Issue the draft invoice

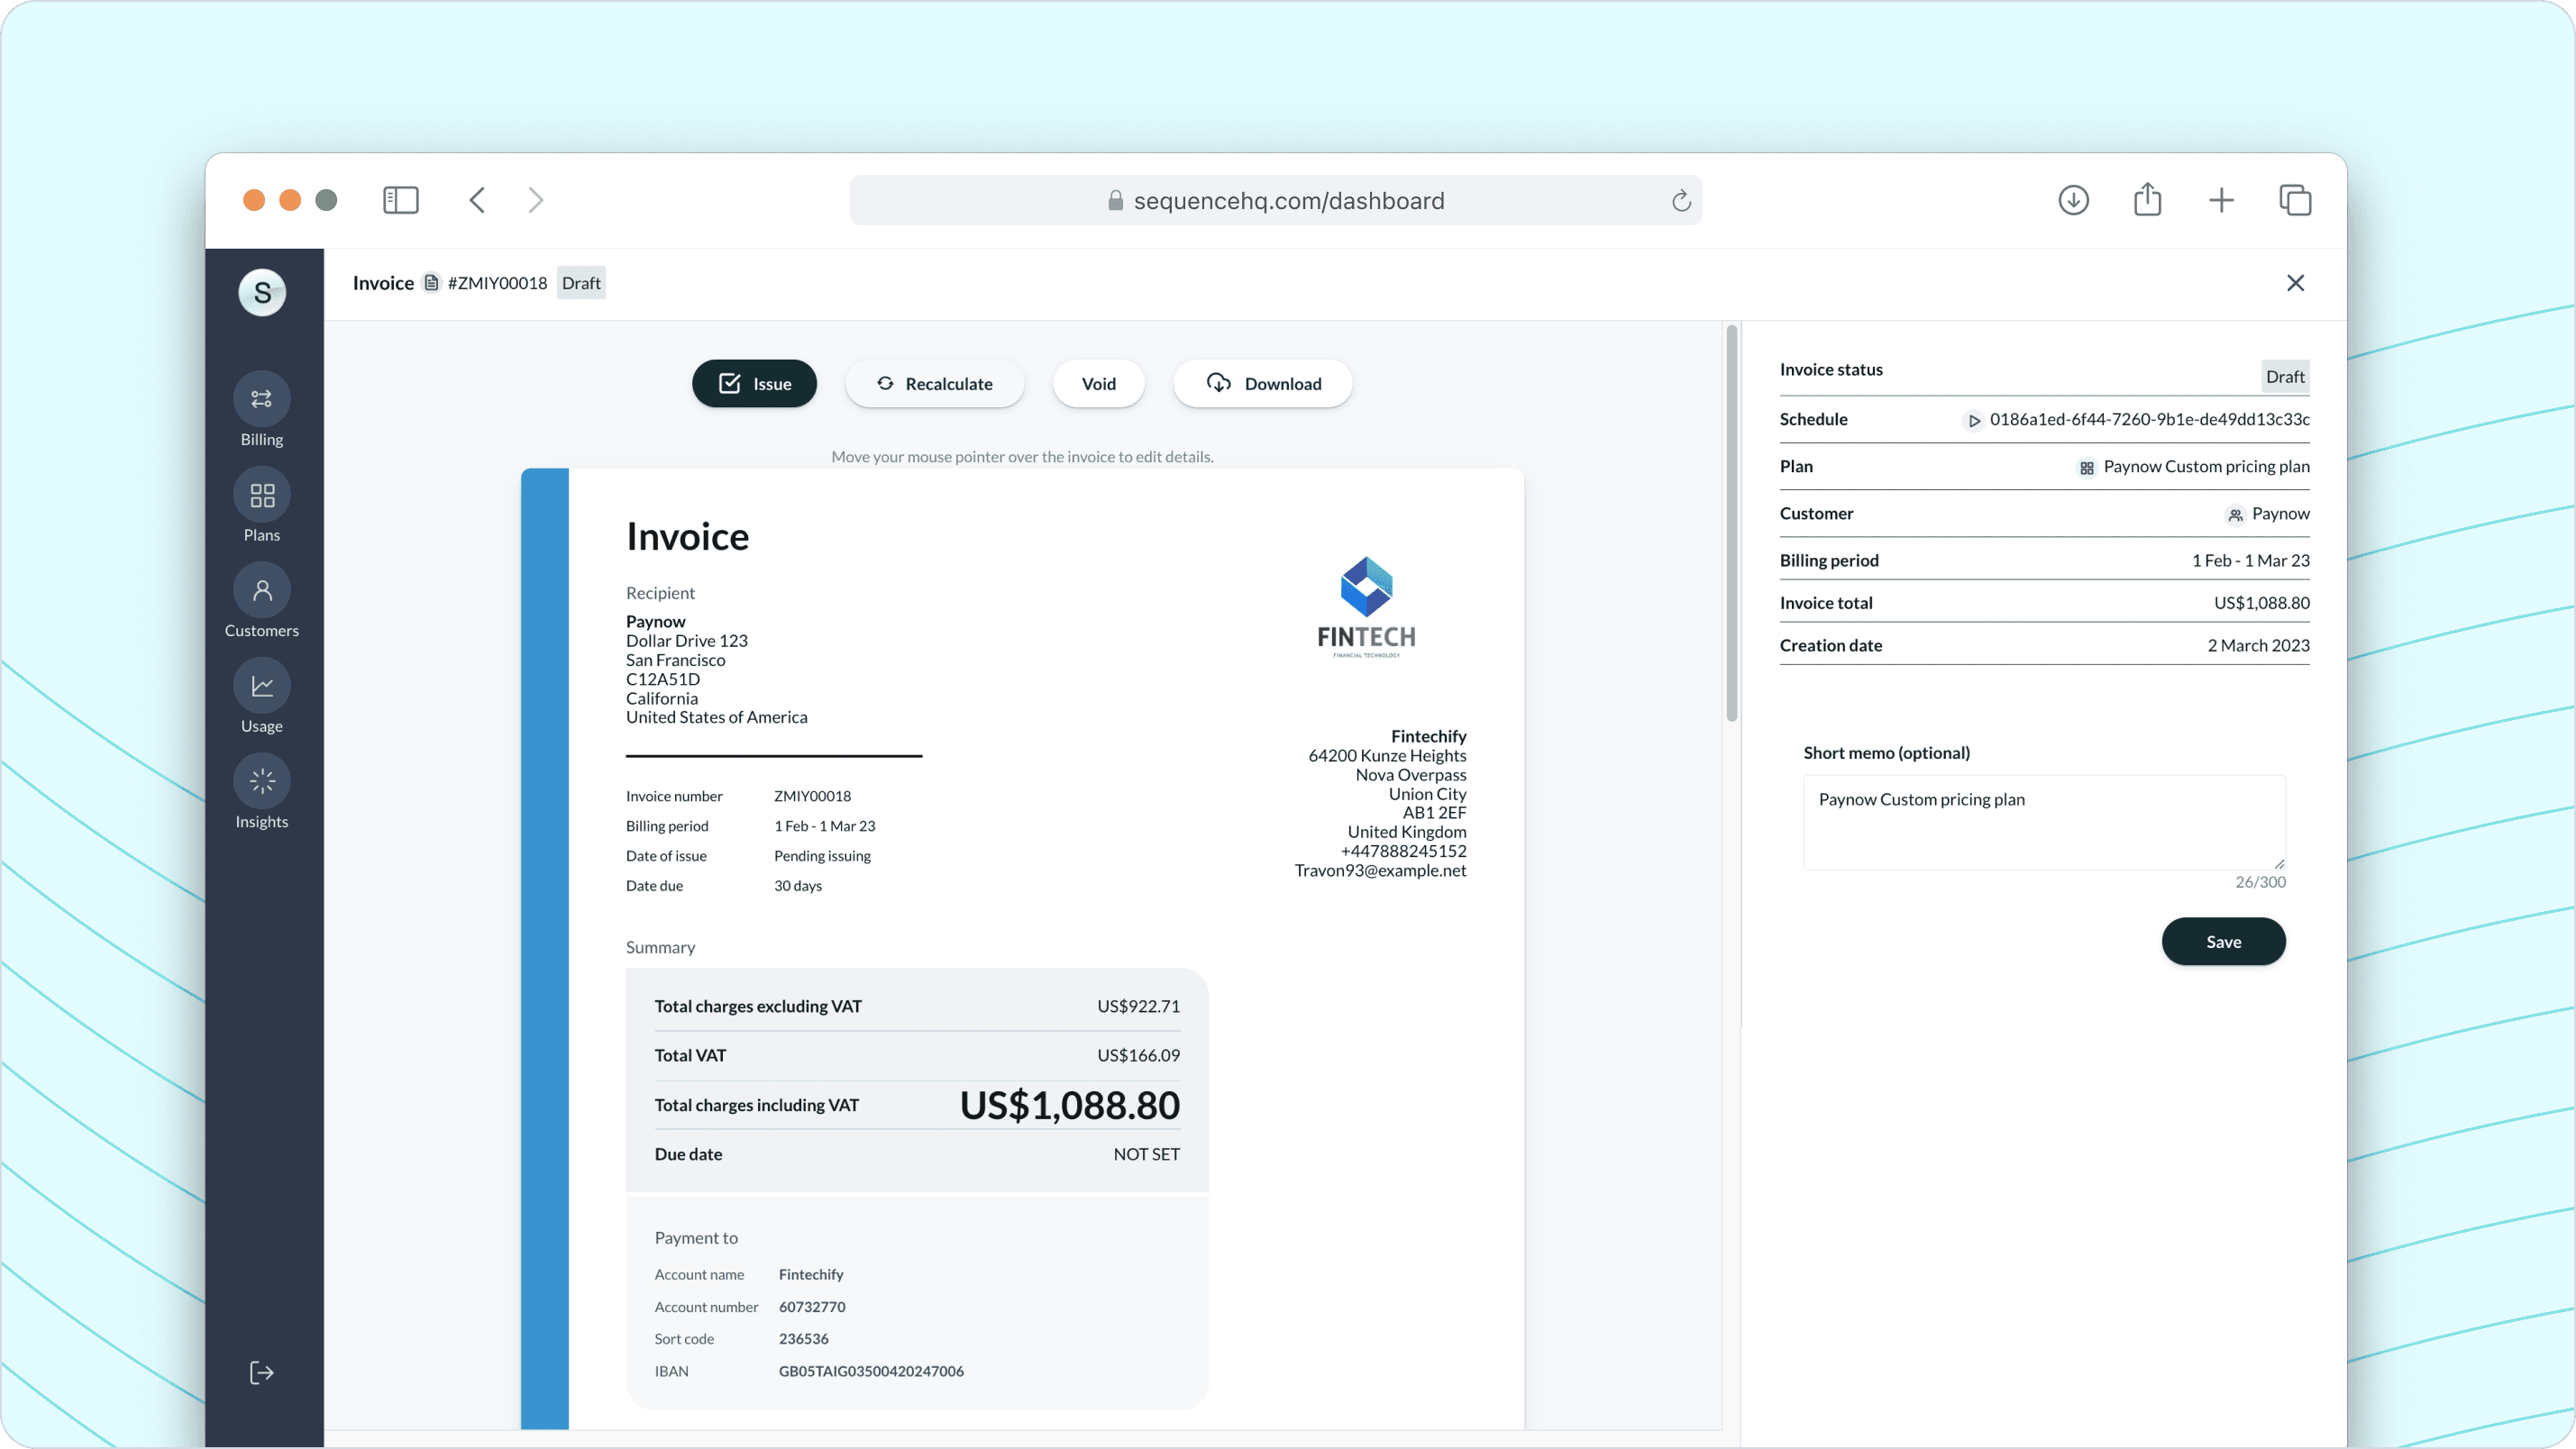754,384
